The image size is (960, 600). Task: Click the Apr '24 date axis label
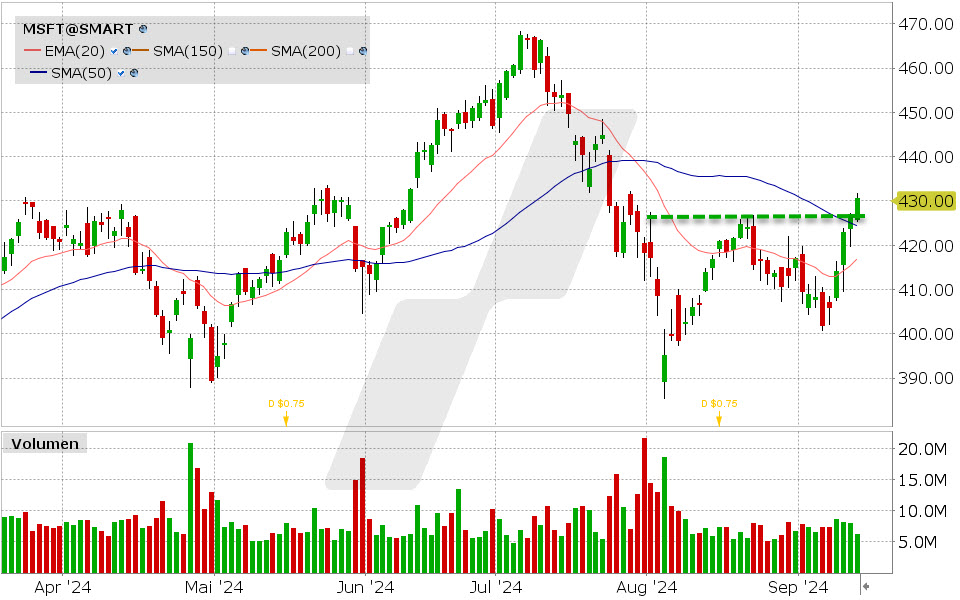point(62,587)
